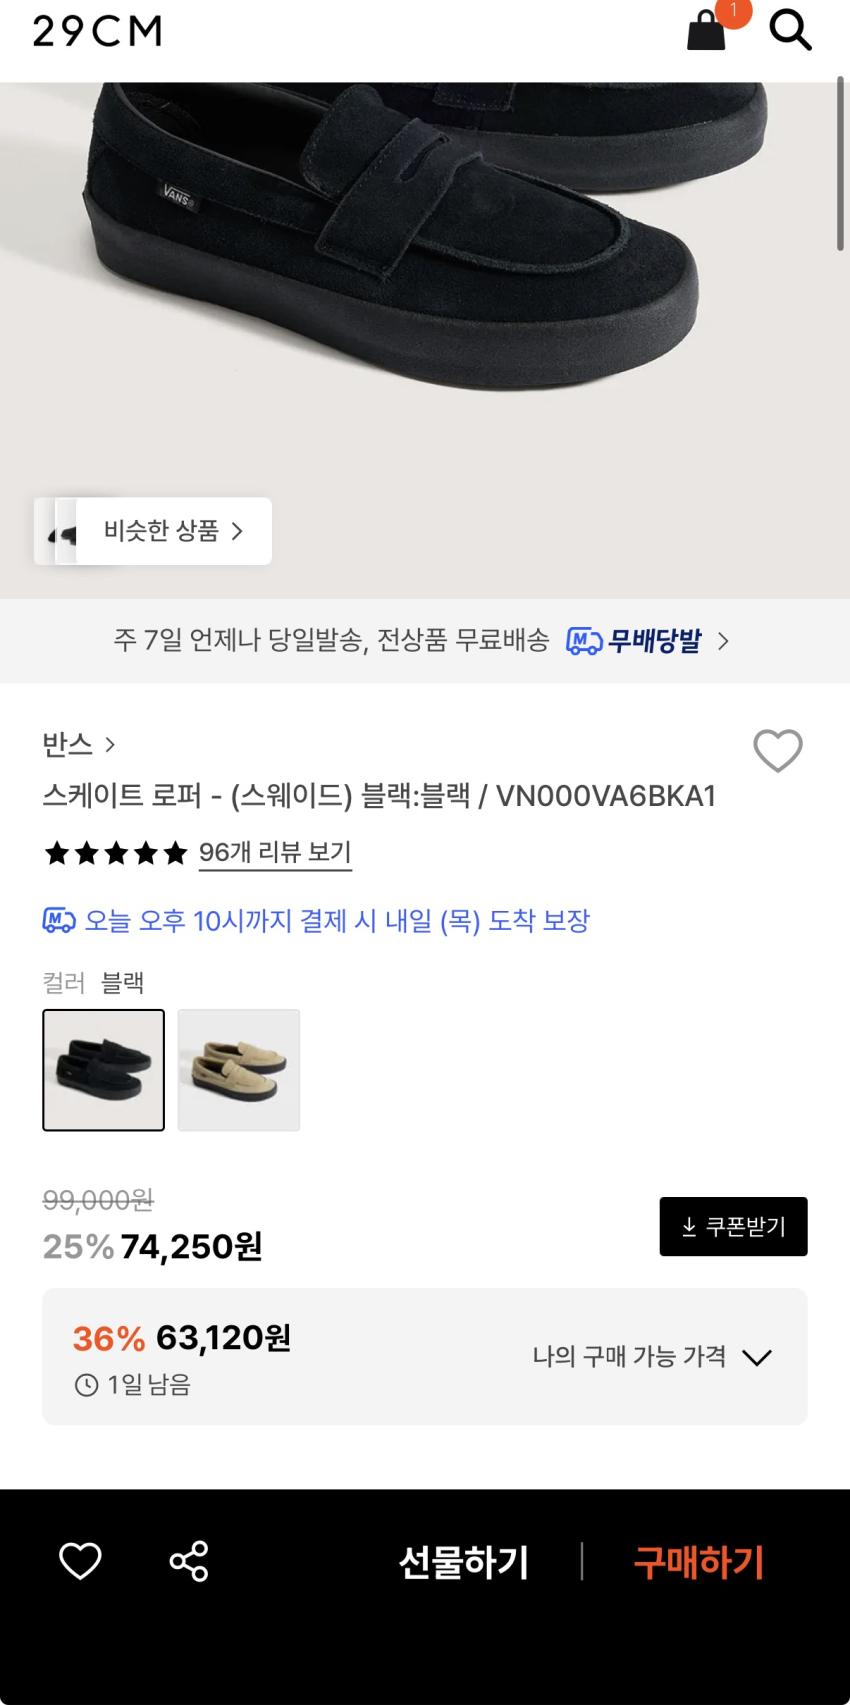
Task: Click the free shipping banner text
Action: coord(331,641)
